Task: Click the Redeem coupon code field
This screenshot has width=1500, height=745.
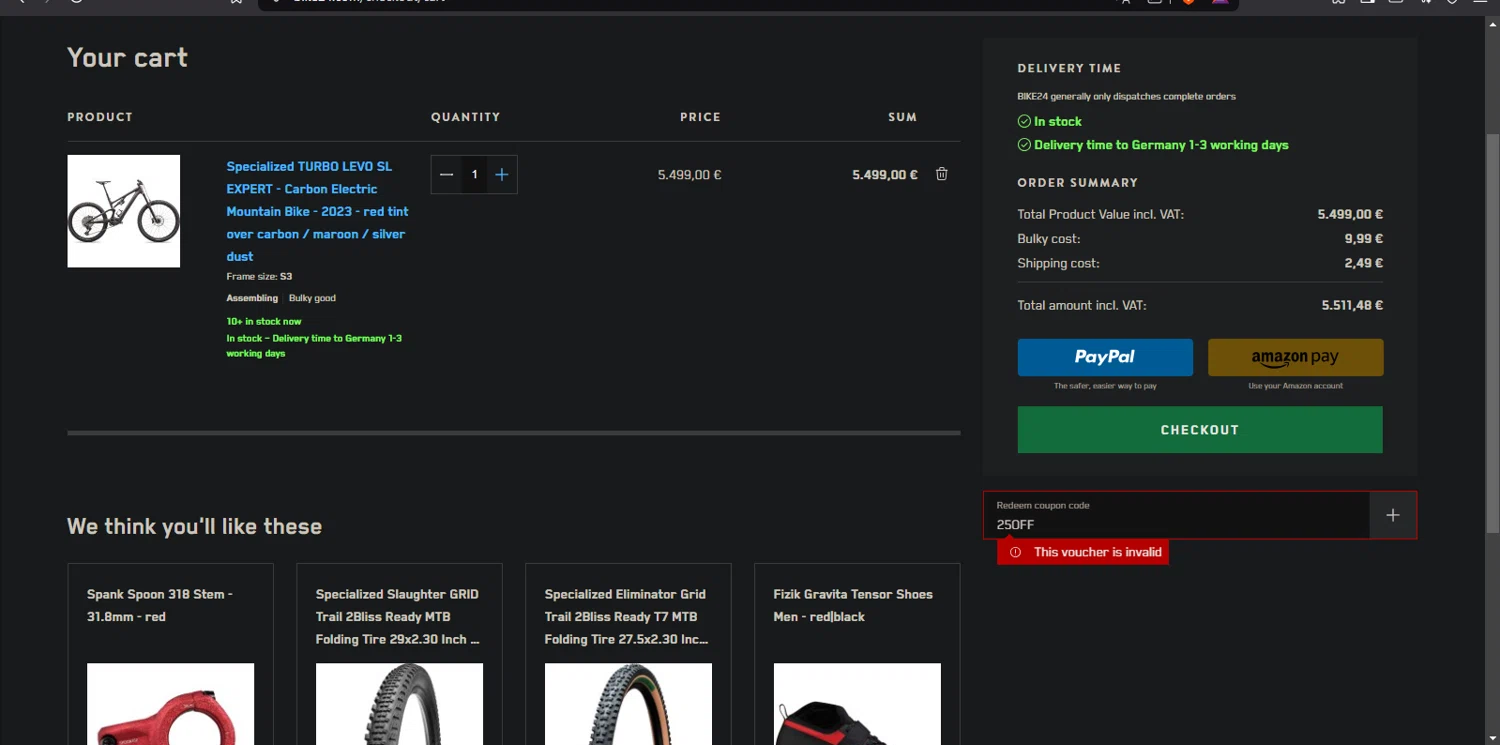Action: click(1177, 515)
